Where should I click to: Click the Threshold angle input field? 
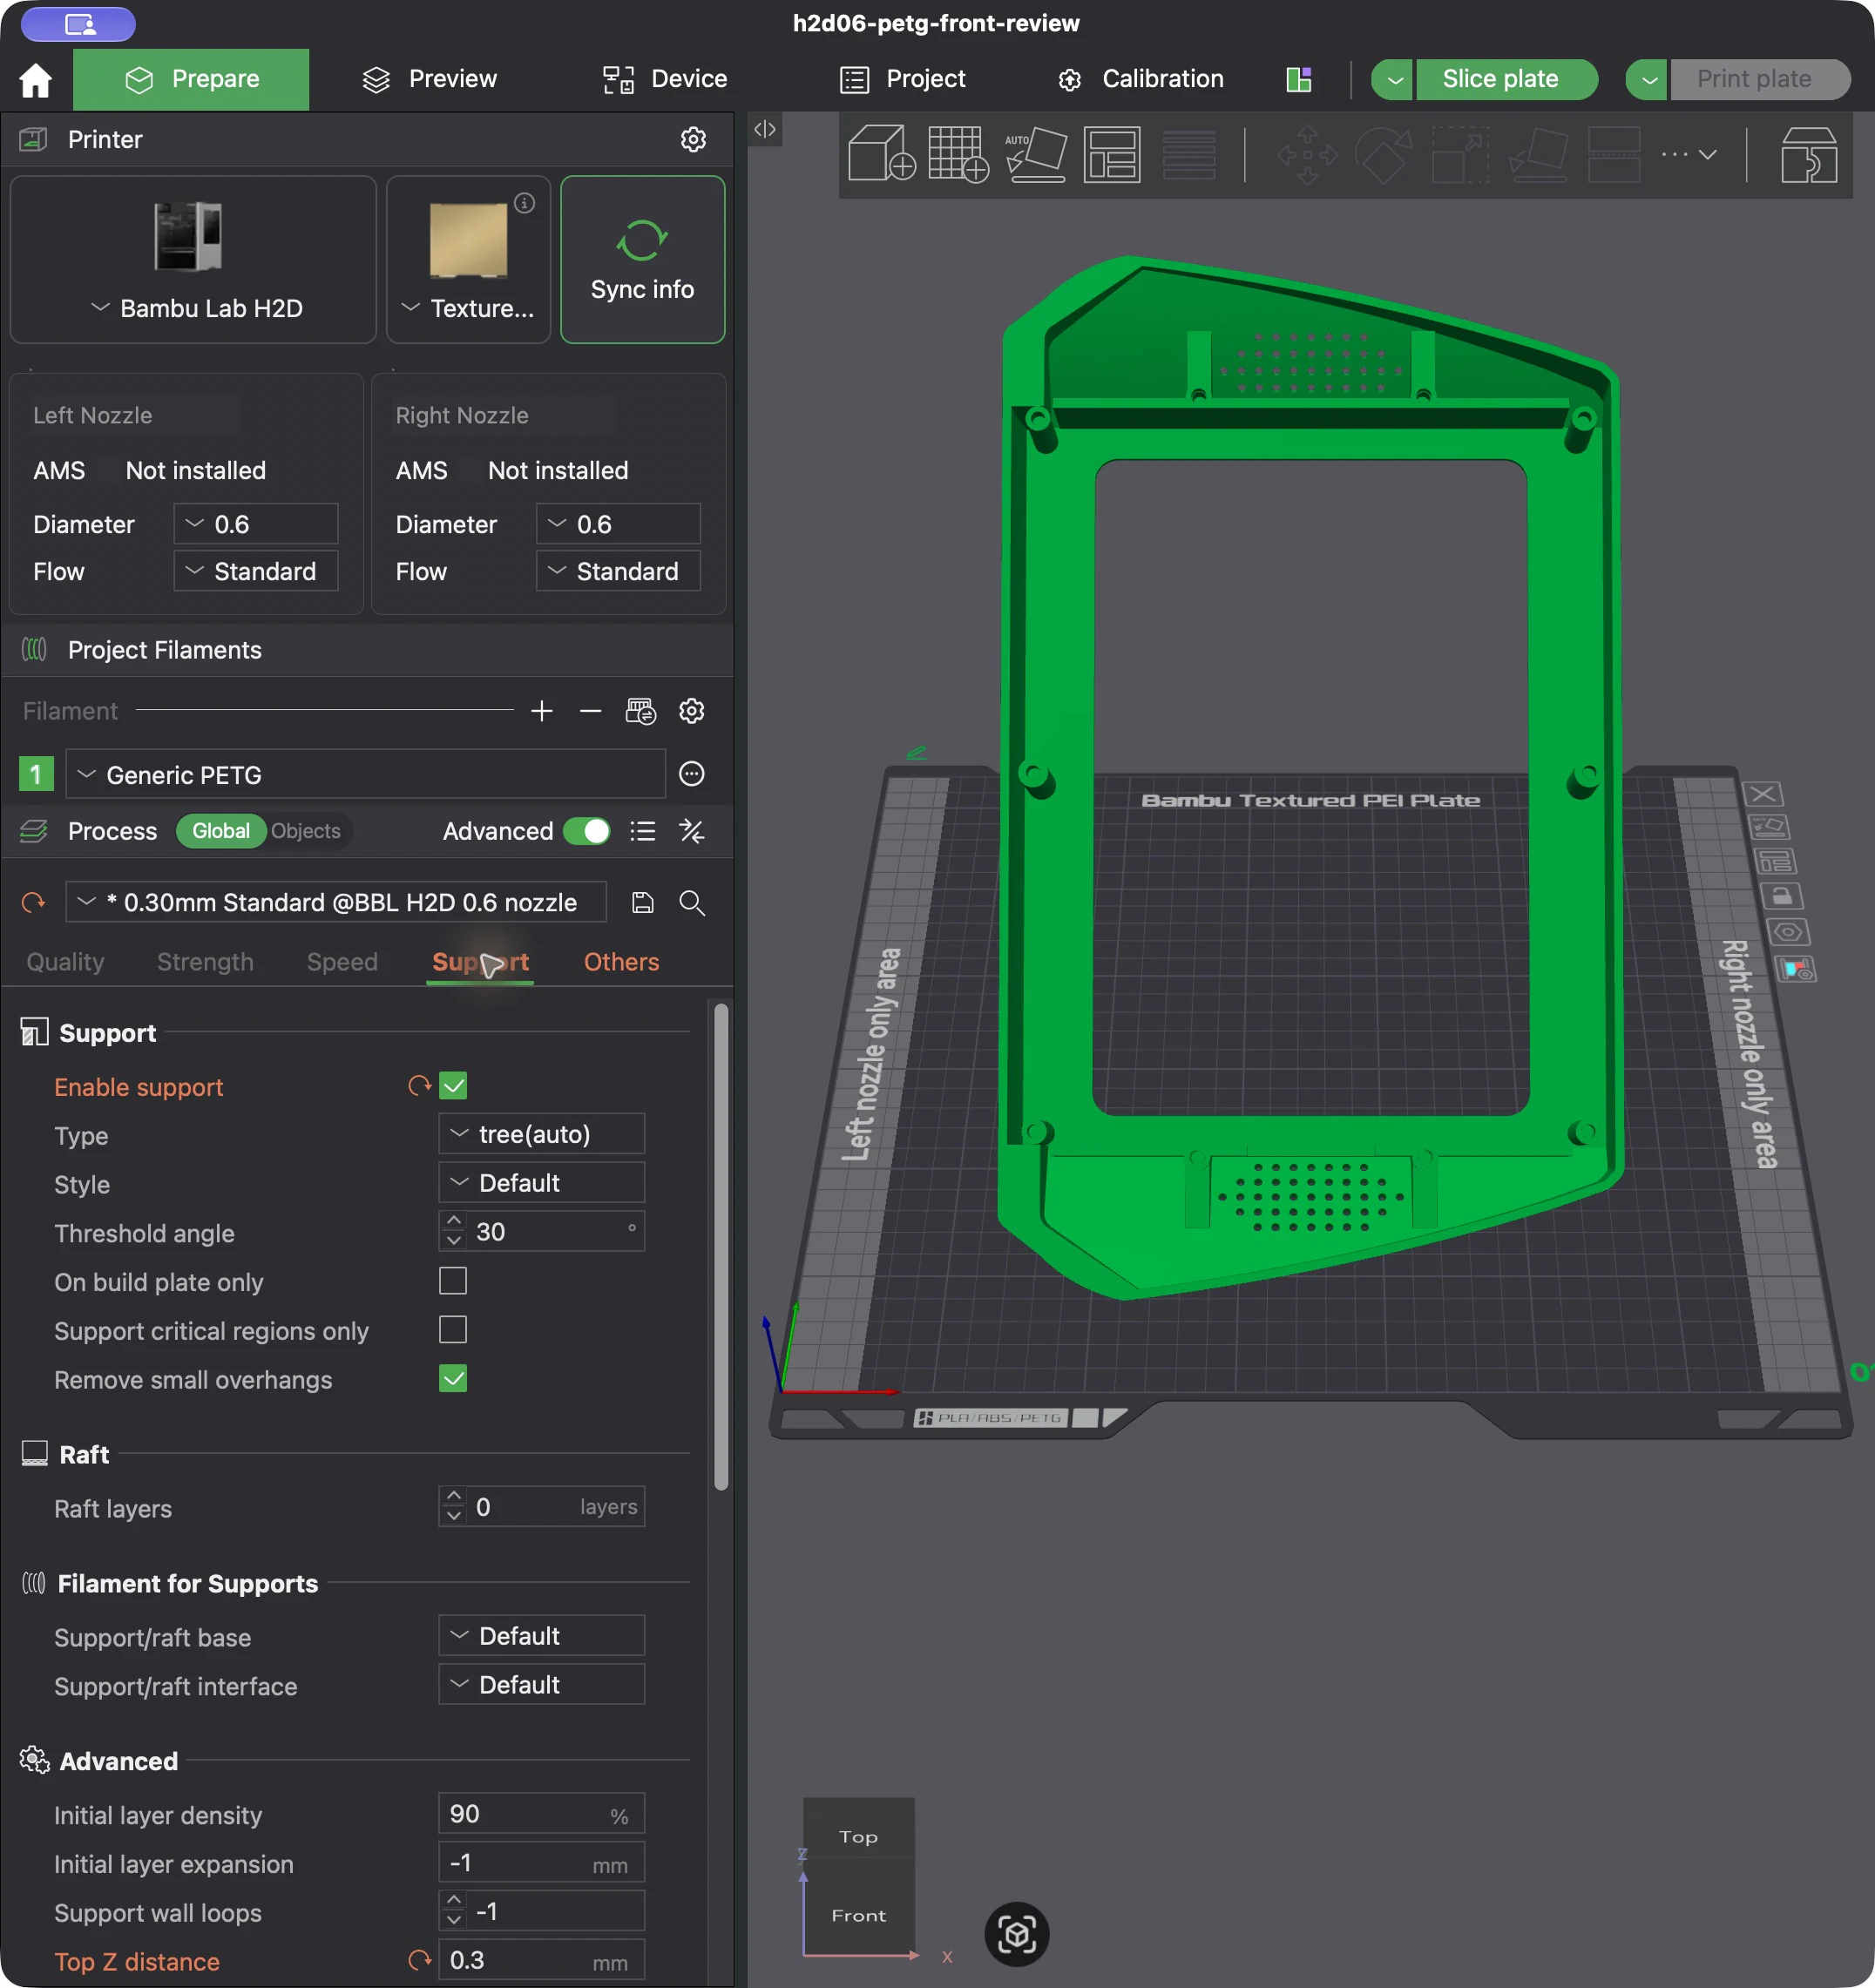542,1232
